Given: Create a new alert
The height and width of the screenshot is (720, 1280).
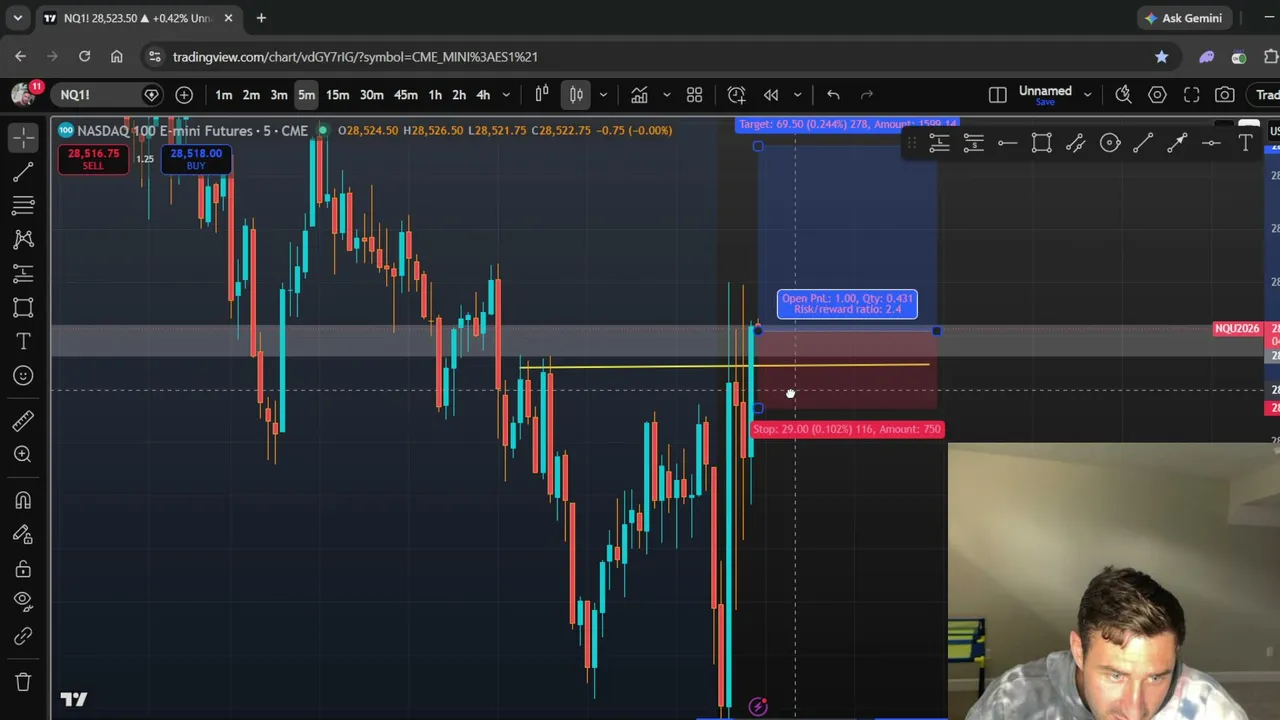Looking at the screenshot, I should point(736,95).
